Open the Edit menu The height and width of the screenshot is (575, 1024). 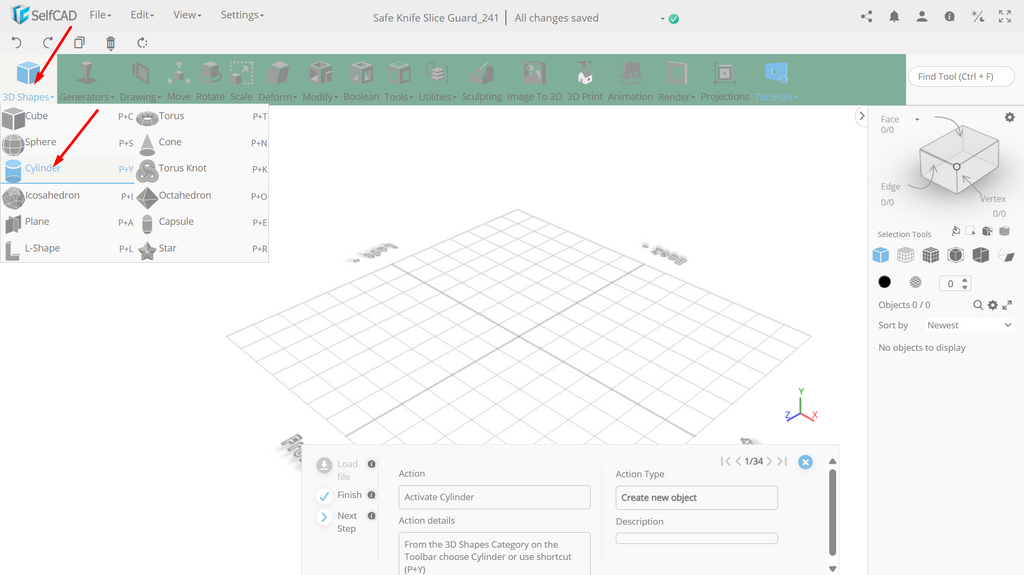tap(142, 14)
